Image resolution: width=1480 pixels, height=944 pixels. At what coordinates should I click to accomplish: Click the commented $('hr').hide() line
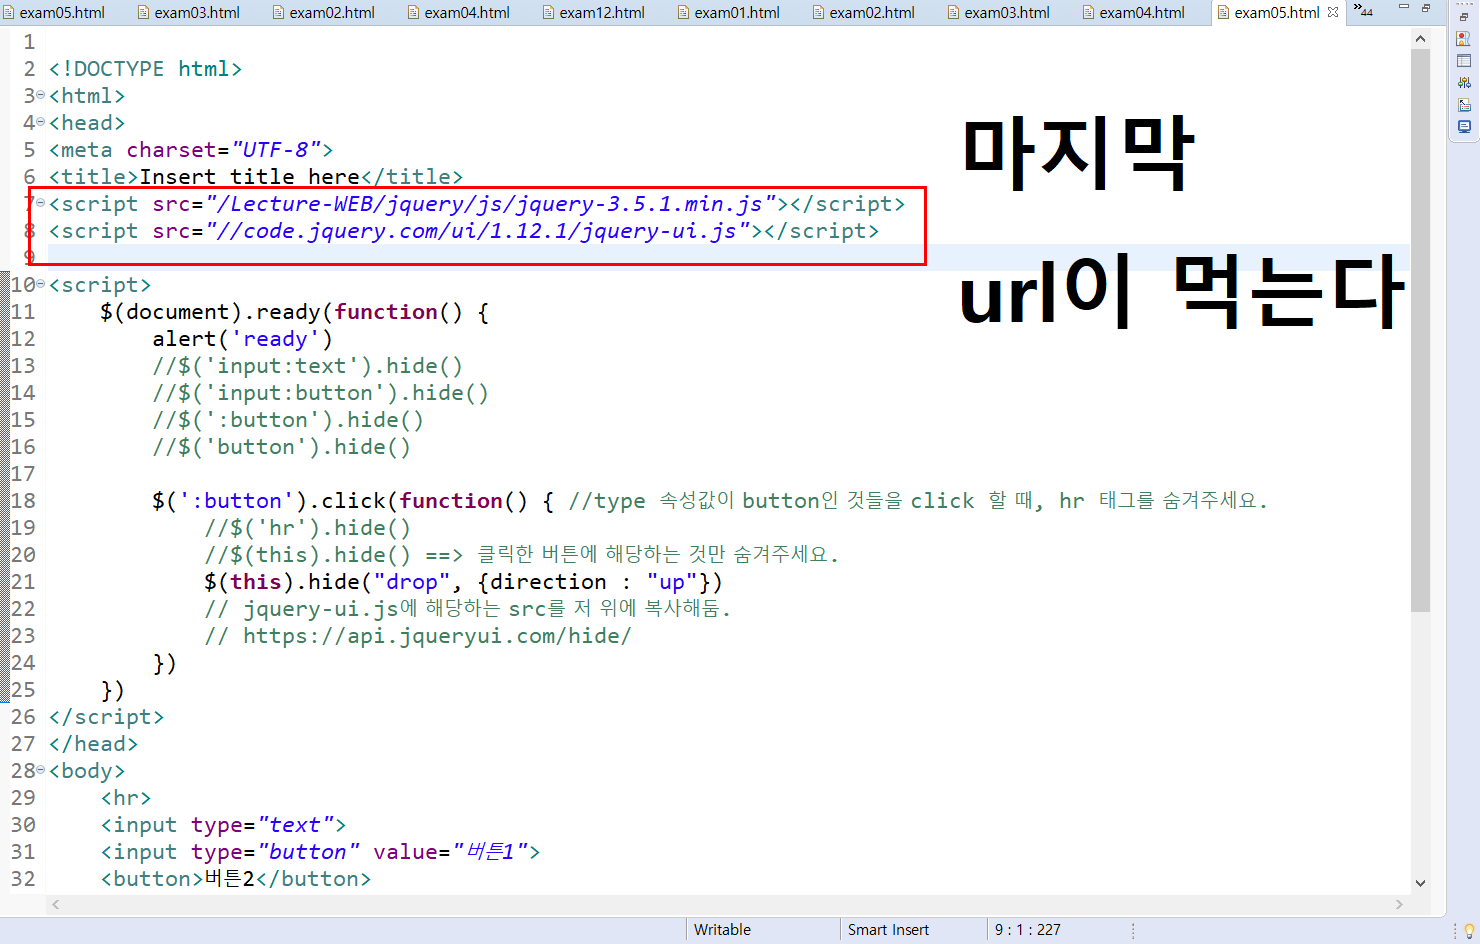(308, 528)
